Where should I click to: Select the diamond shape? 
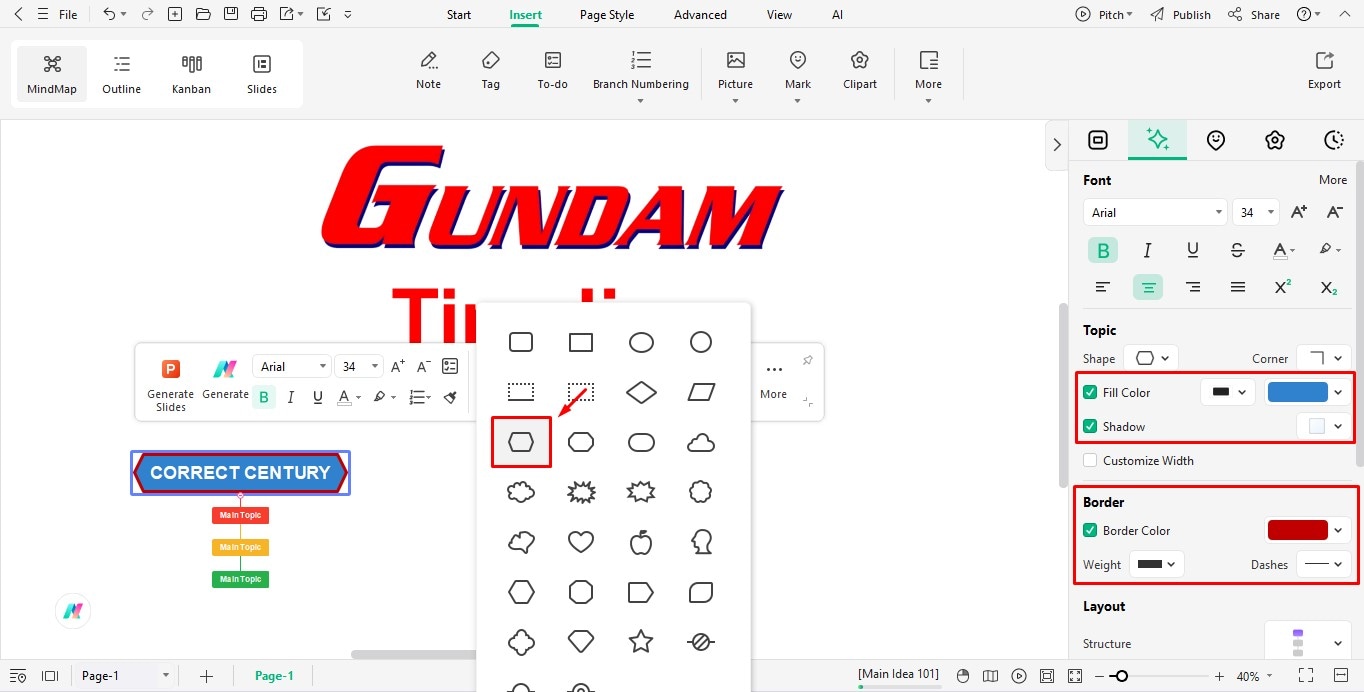coord(641,392)
